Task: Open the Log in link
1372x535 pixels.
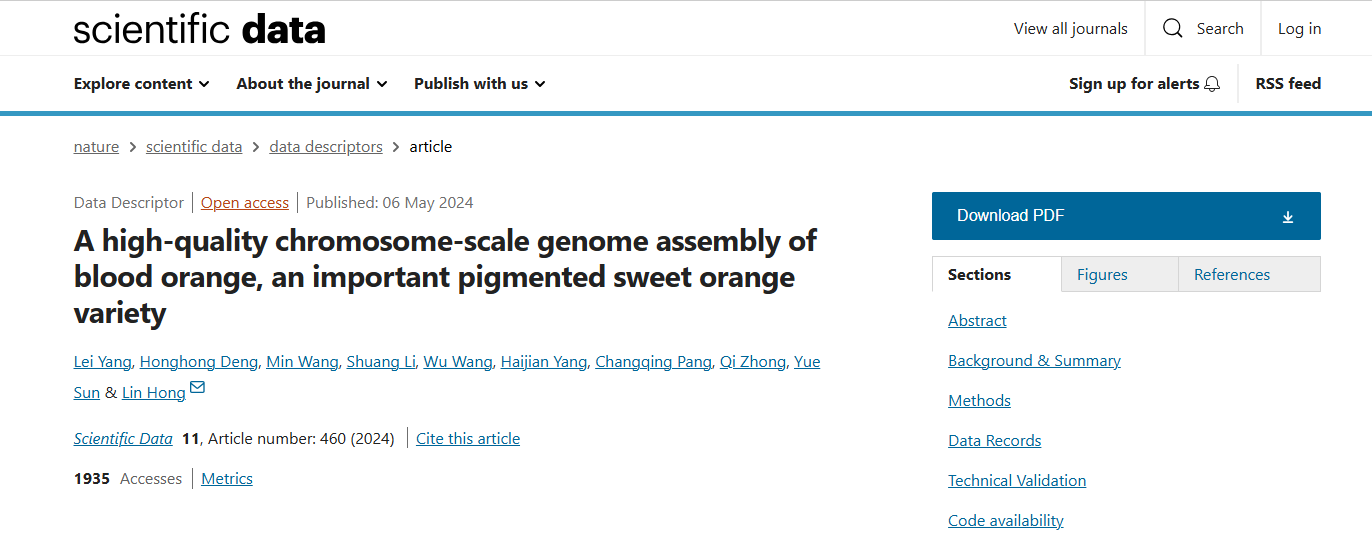Action: click(1299, 29)
